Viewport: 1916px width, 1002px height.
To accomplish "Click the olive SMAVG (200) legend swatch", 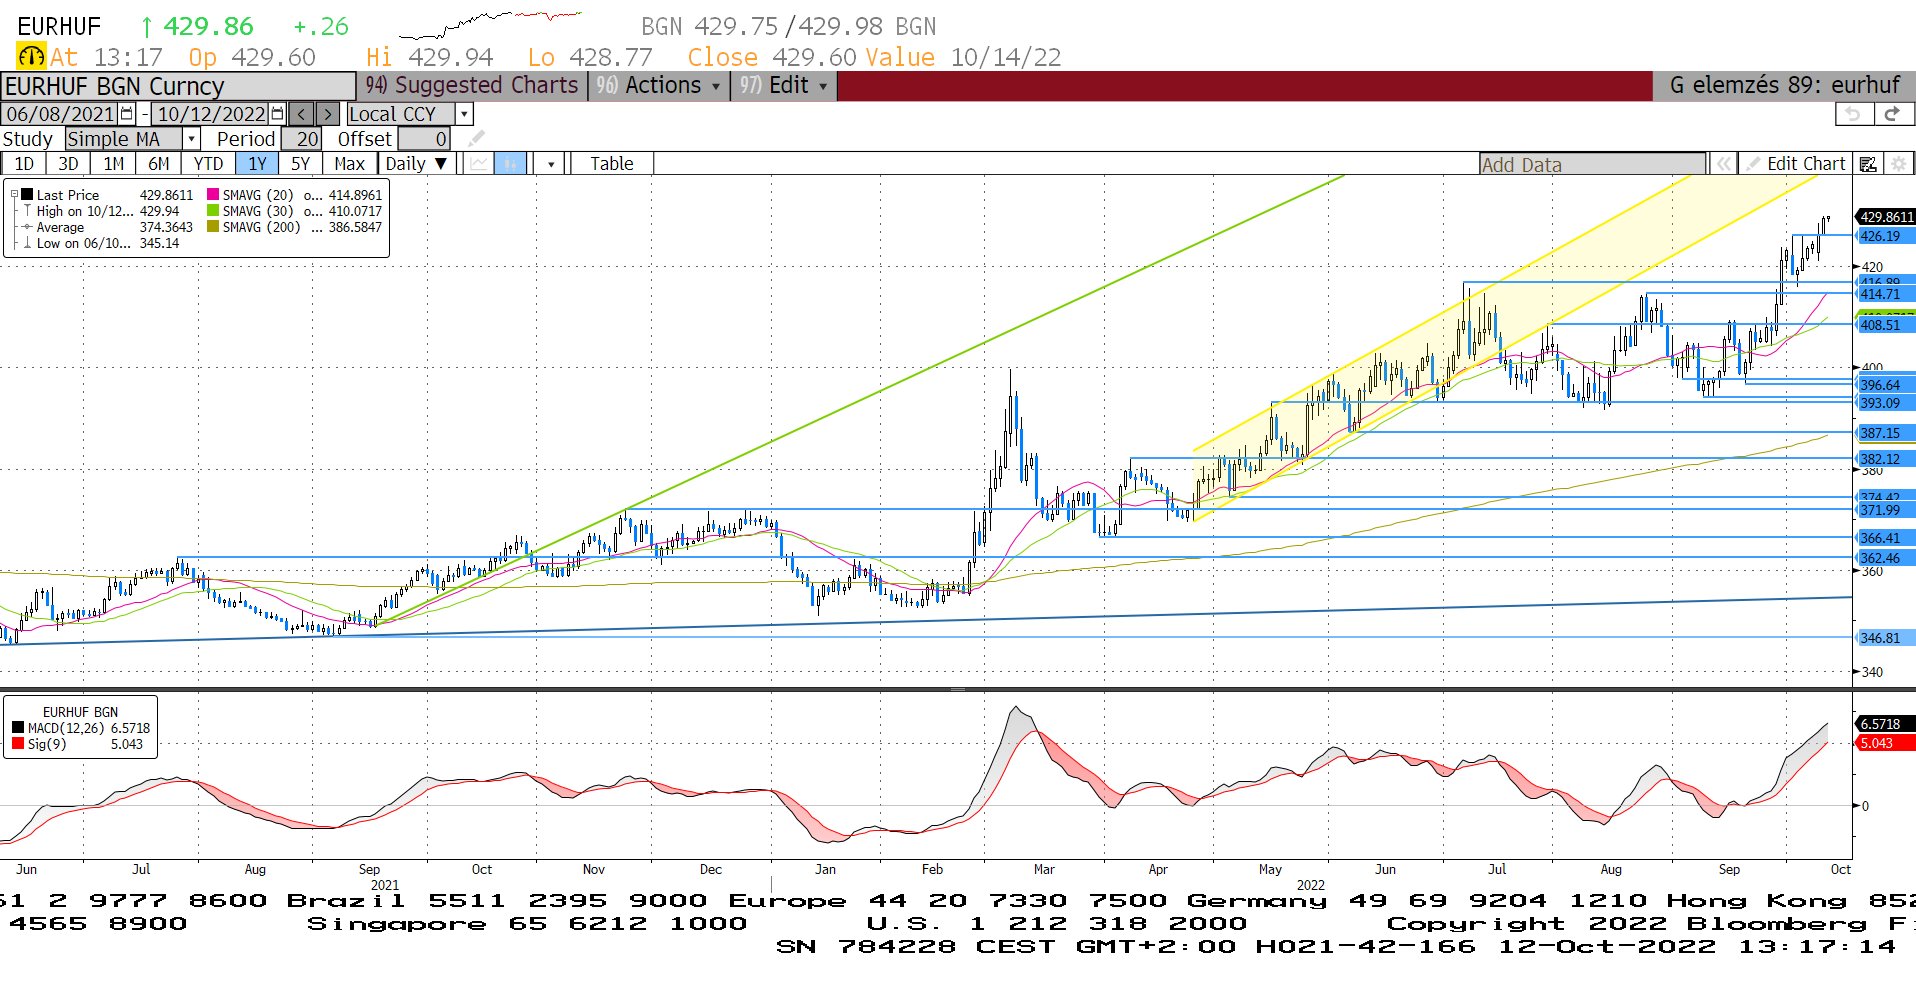I will (x=213, y=227).
